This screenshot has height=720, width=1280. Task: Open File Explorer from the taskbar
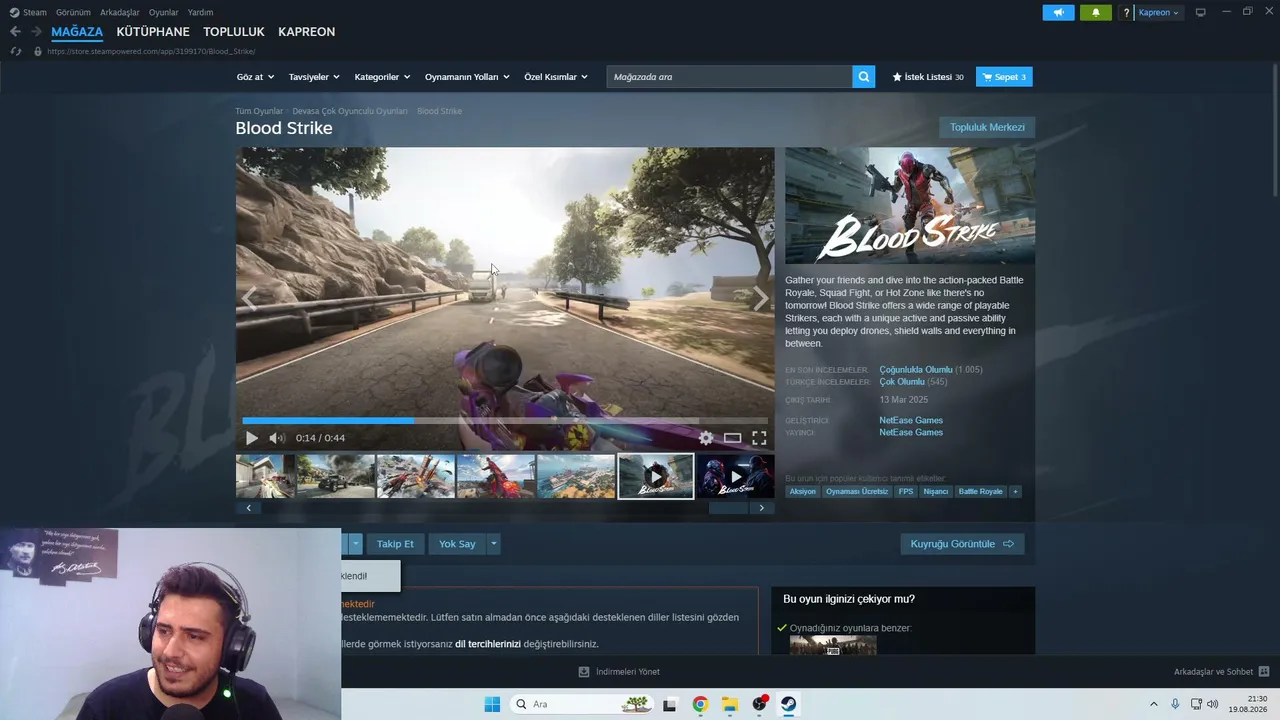point(730,704)
